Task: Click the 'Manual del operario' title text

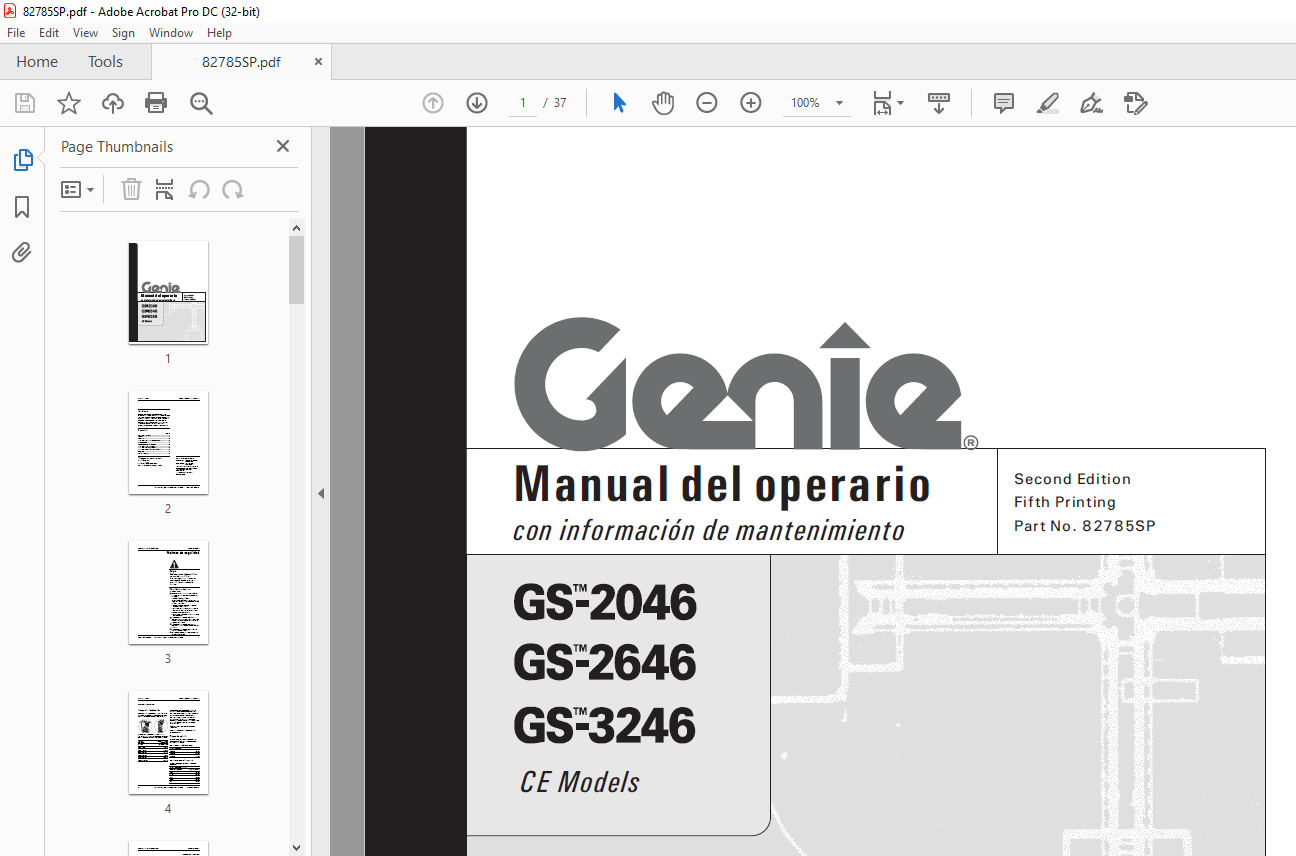Action: (722, 485)
